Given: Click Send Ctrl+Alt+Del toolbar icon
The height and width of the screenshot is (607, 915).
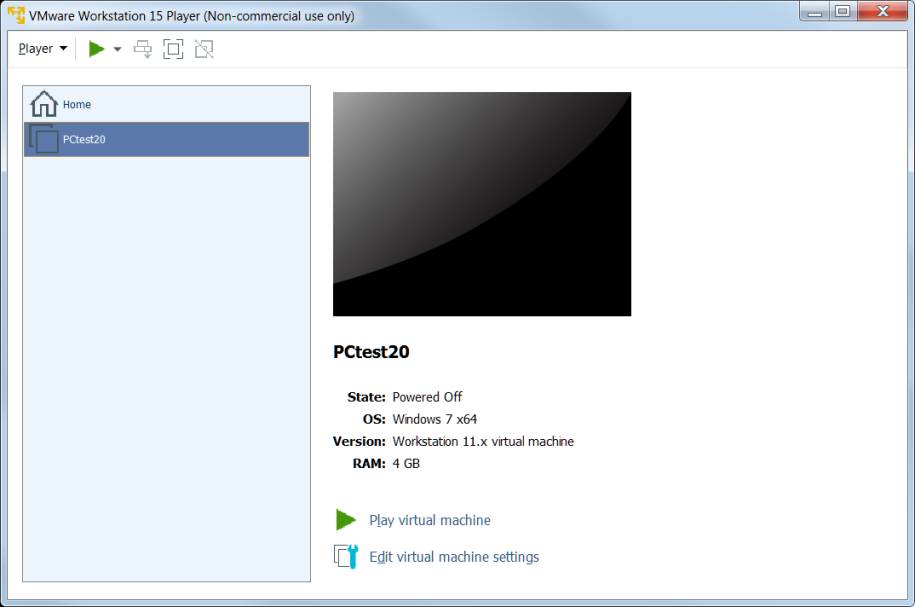Looking at the screenshot, I should click(143, 49).
